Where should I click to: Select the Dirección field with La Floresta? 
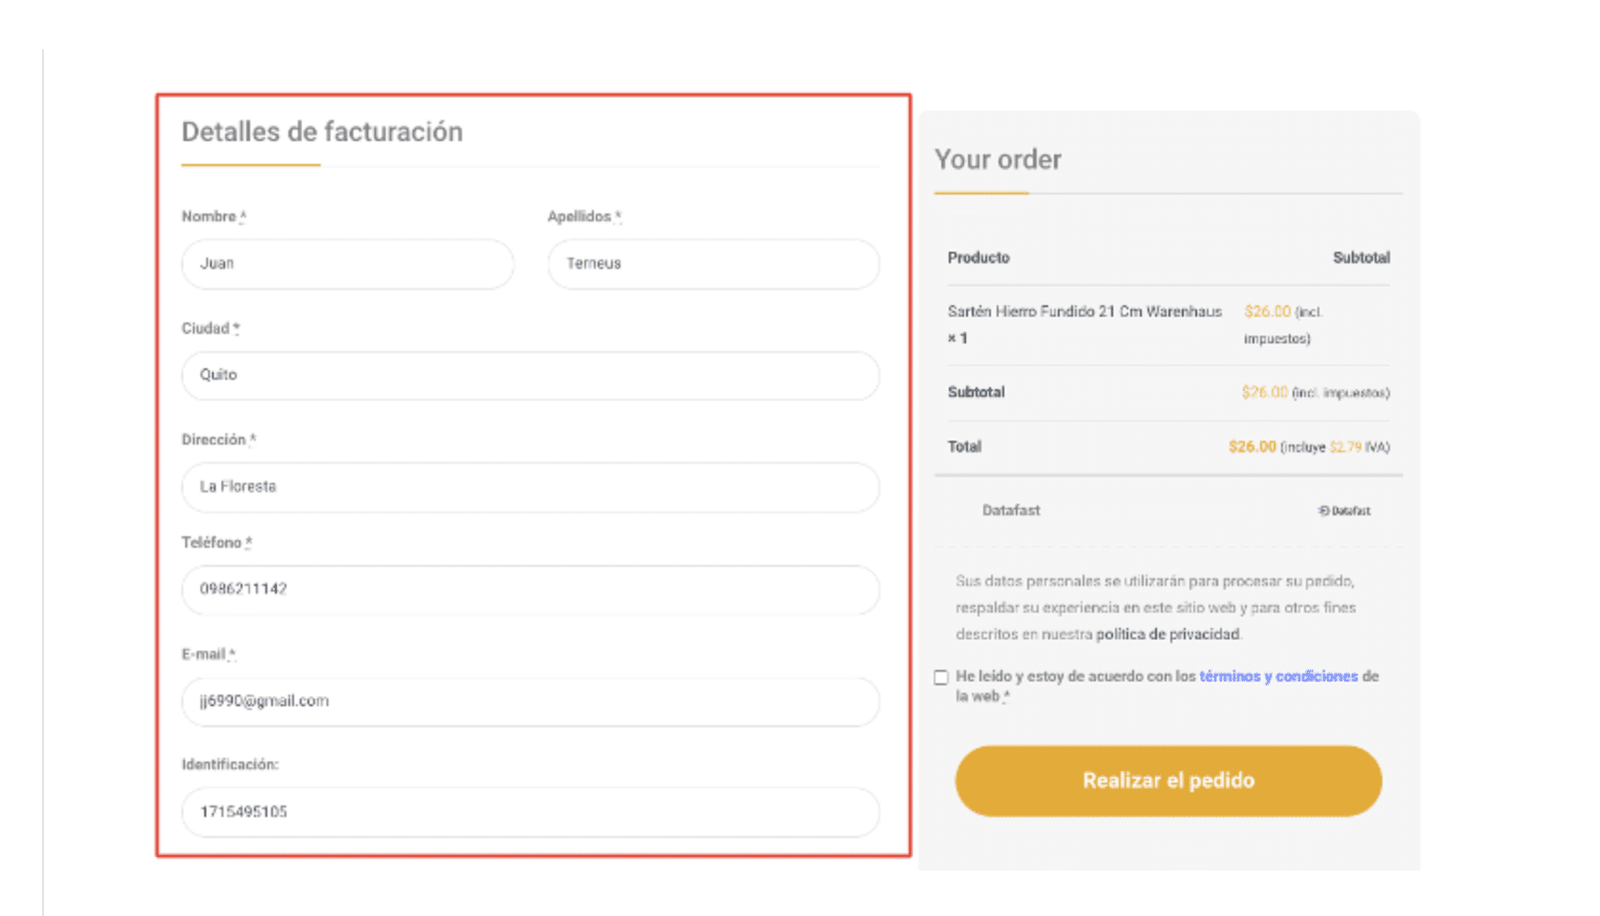pos(530,487)
